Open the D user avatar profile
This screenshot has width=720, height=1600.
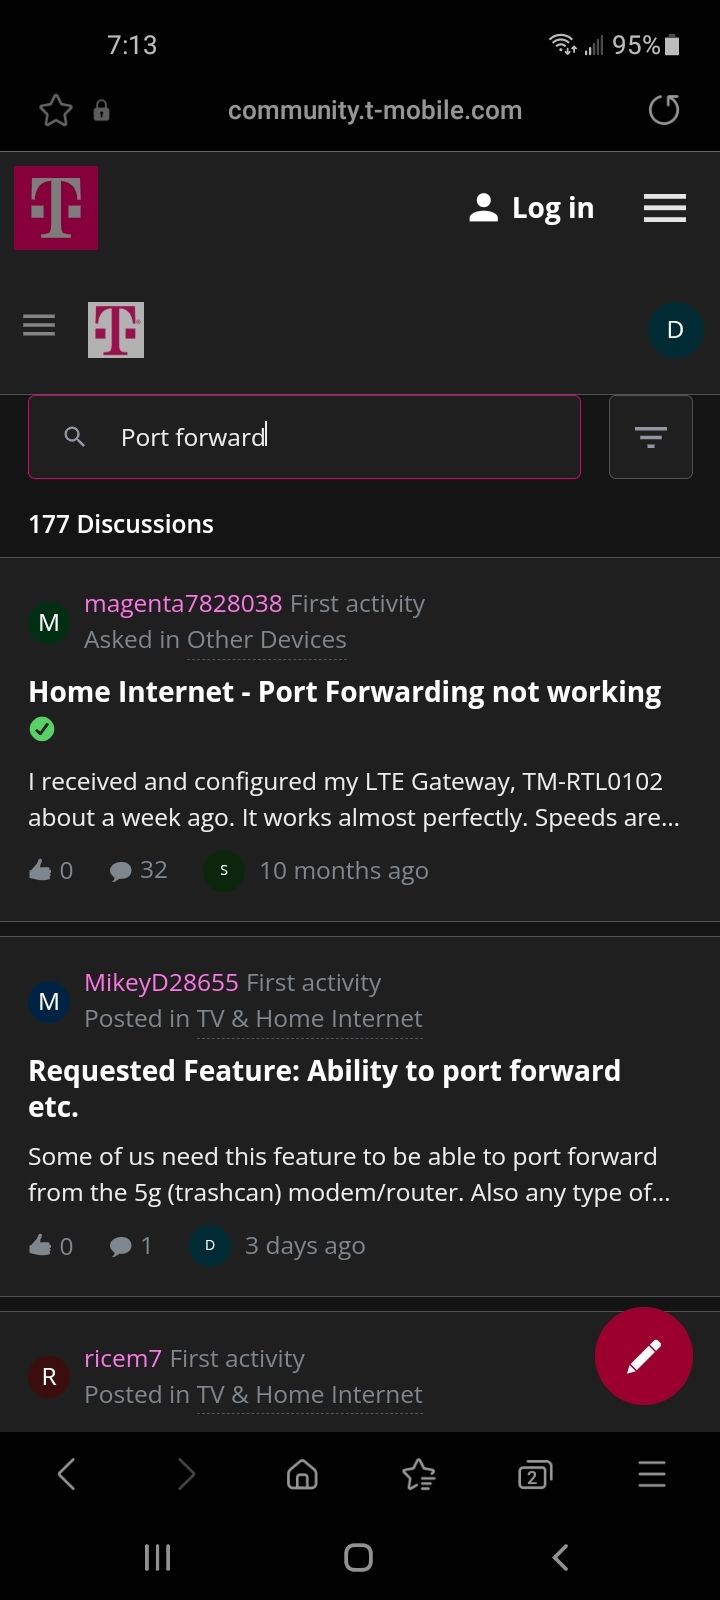(x=675, y=329)
